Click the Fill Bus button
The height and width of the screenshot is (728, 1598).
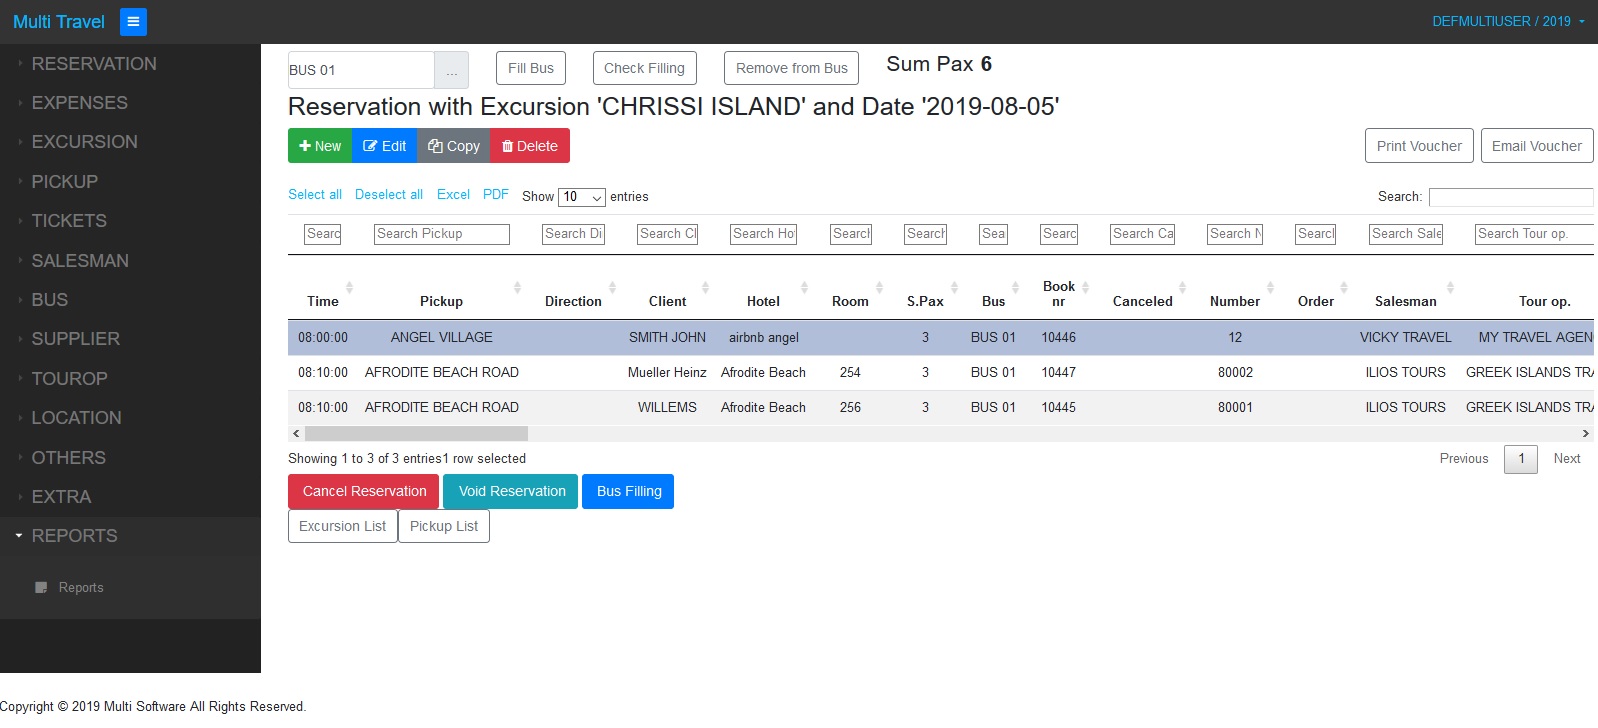[x=531, y=68]
